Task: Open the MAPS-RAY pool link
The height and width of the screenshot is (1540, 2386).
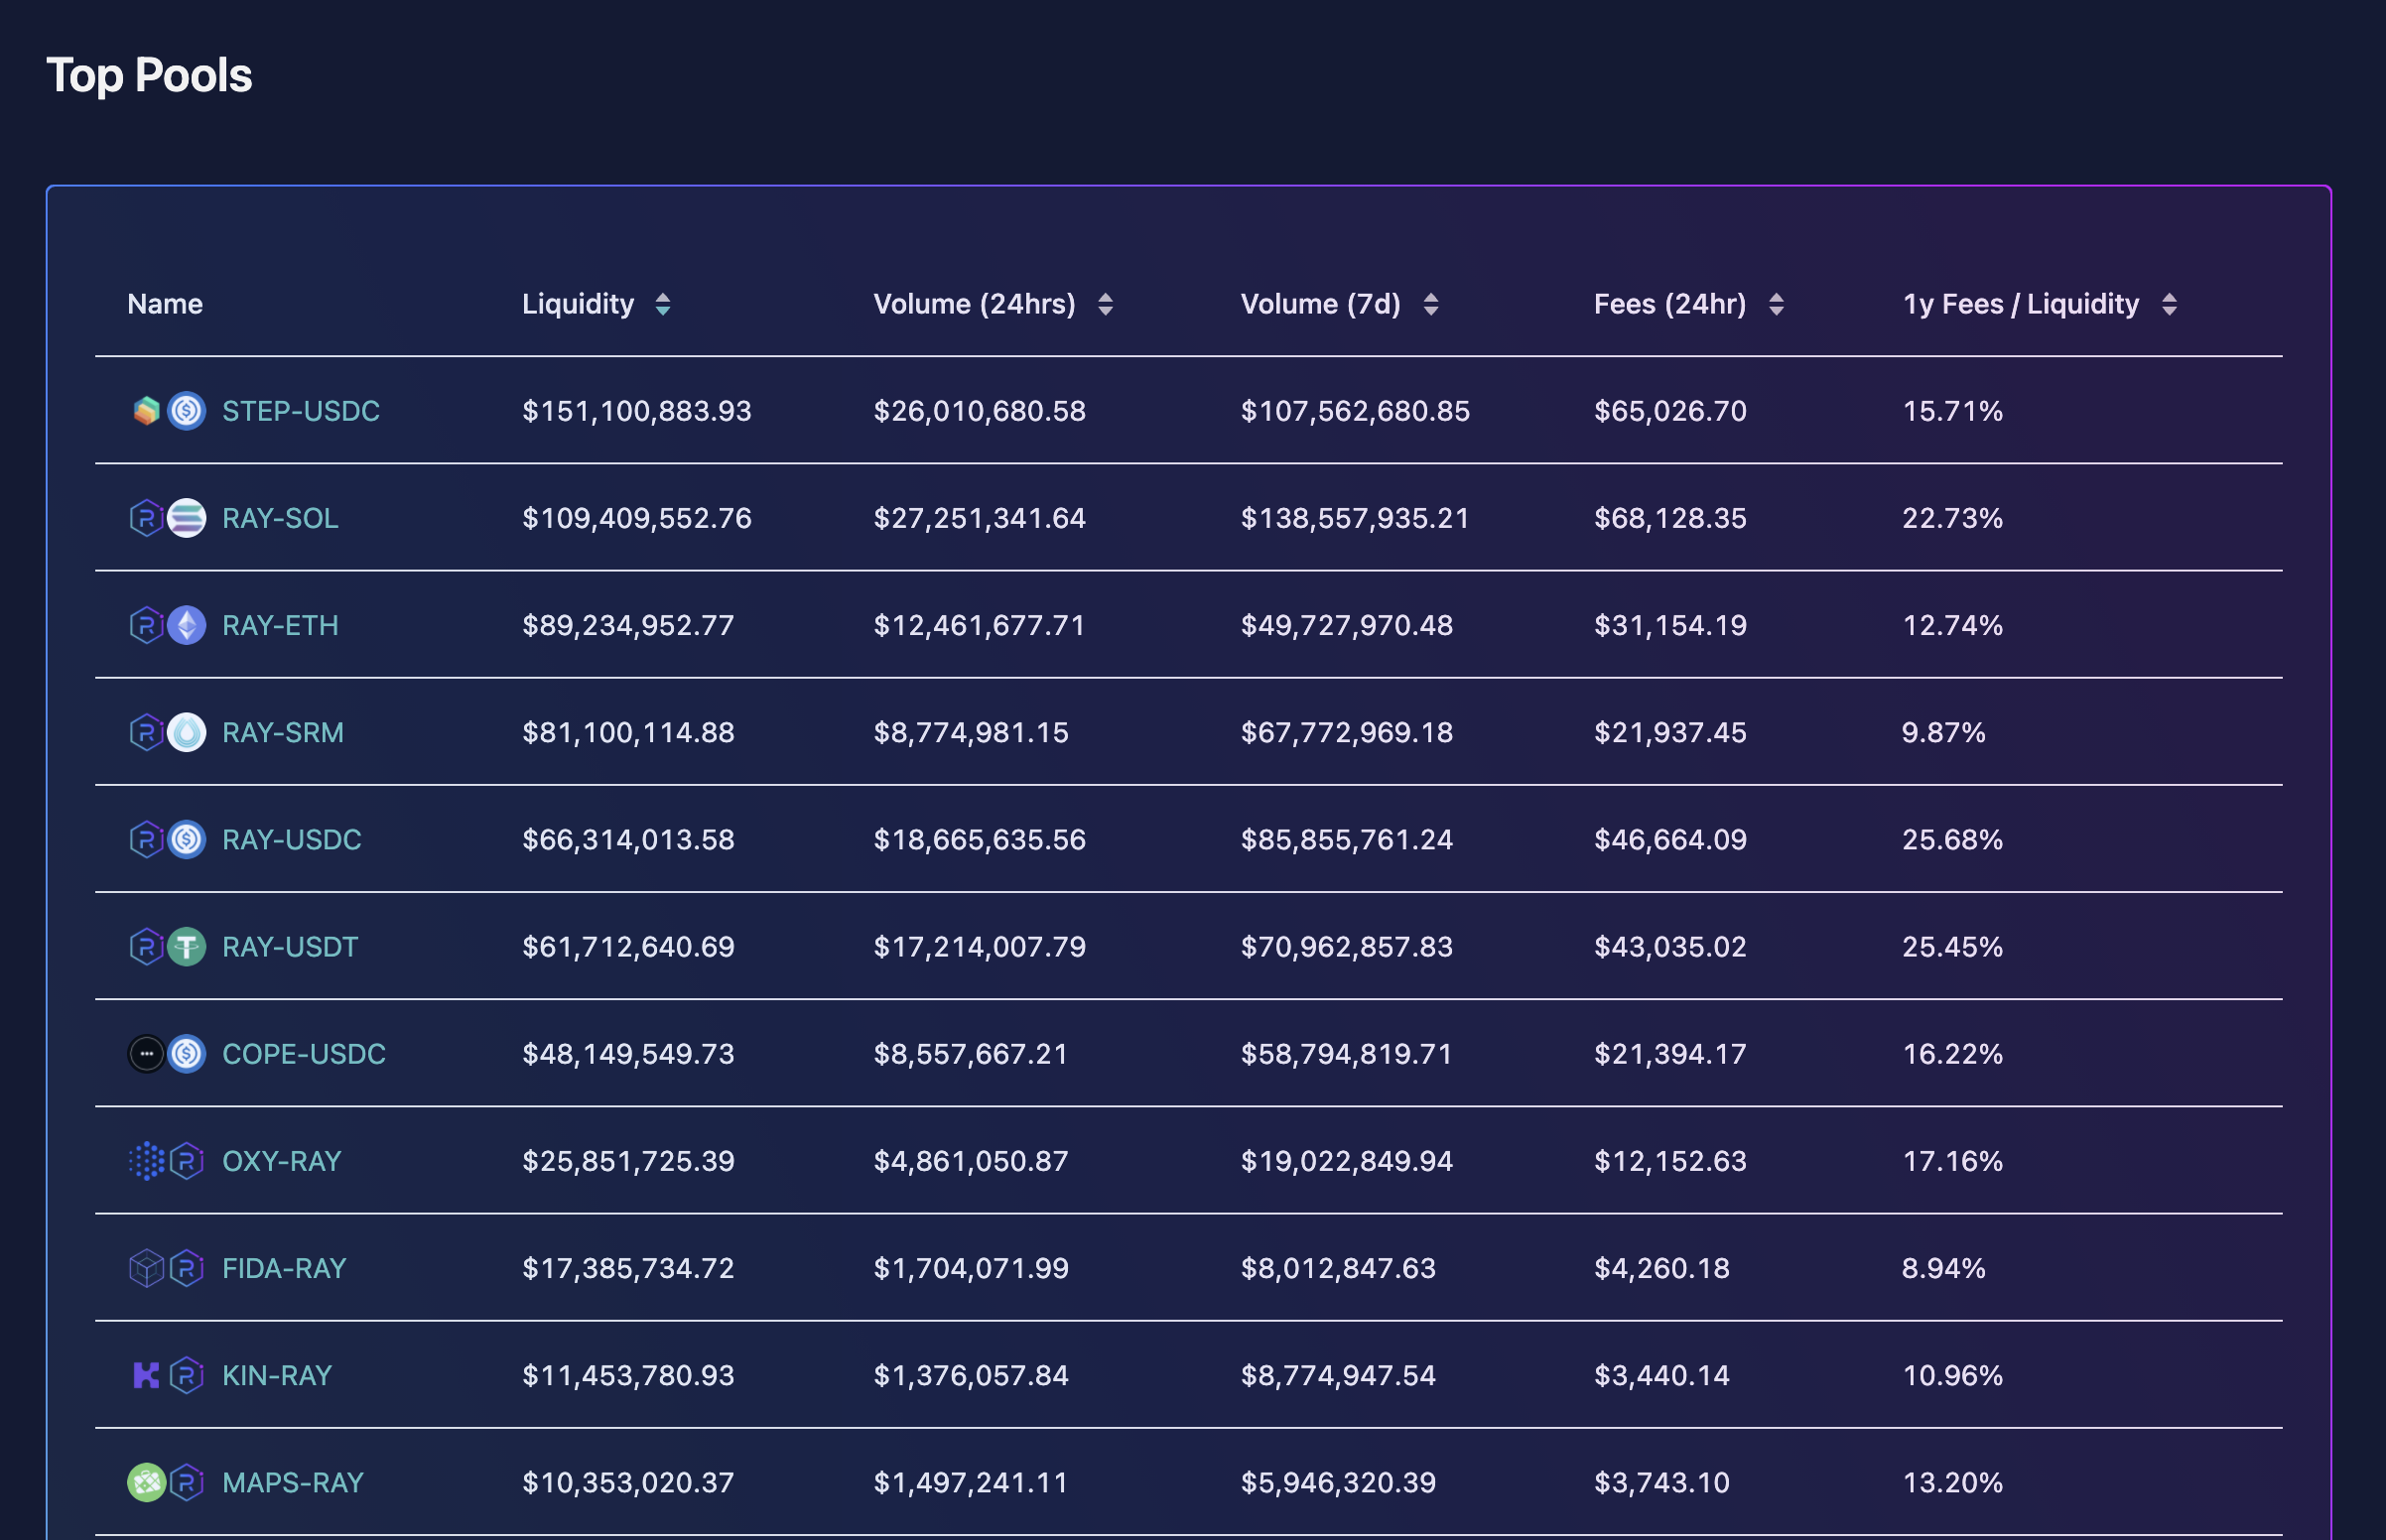Action: point(292,1482)
